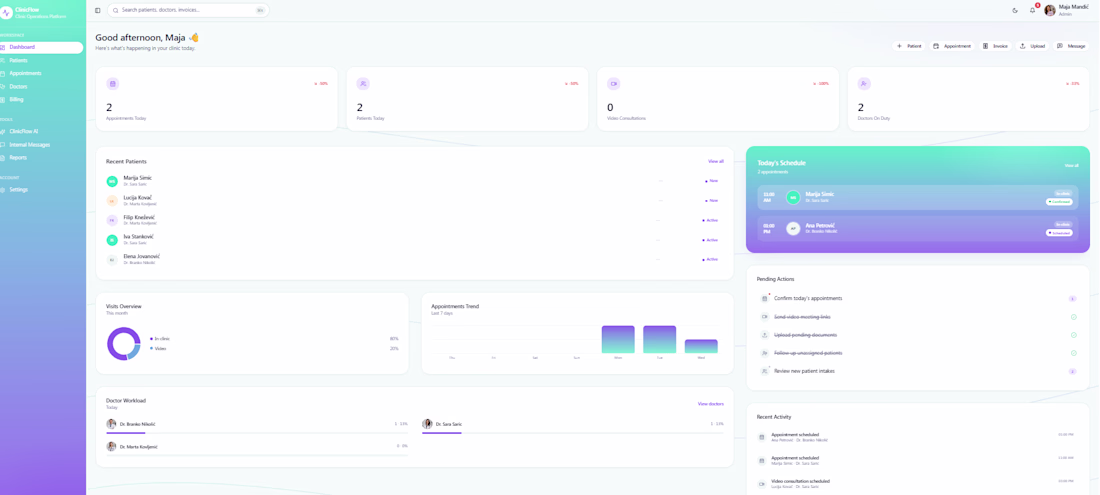
Task: Add a new Patient via quick action
Action: pyautogui.click(x=909, y=46)
